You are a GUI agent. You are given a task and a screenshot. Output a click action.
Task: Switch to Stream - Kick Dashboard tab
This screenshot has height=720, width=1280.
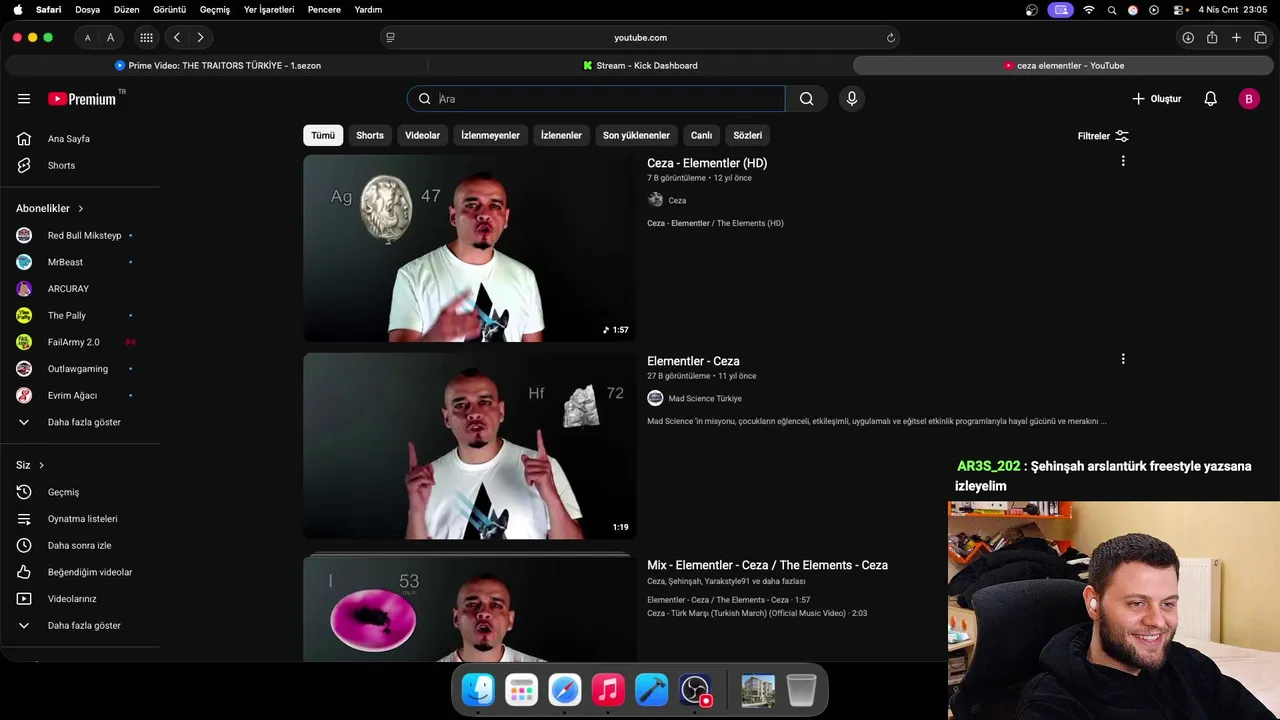point(640,66)
